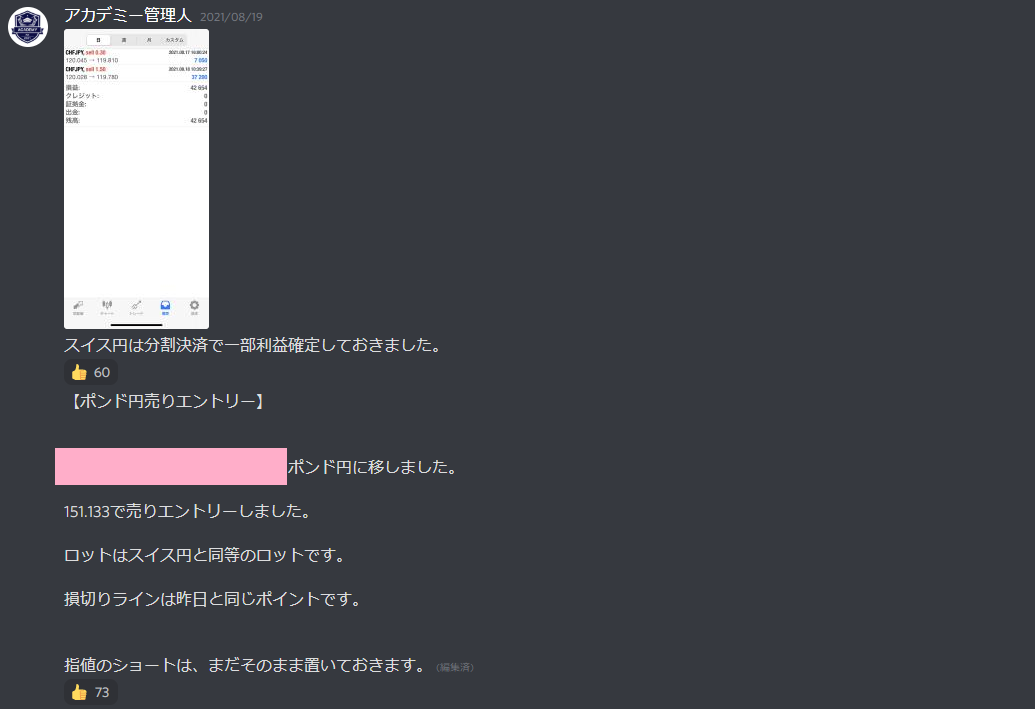Open the attached MT4 trade history image
This screenshot has height=709, width=1035.
click(137, 179)
